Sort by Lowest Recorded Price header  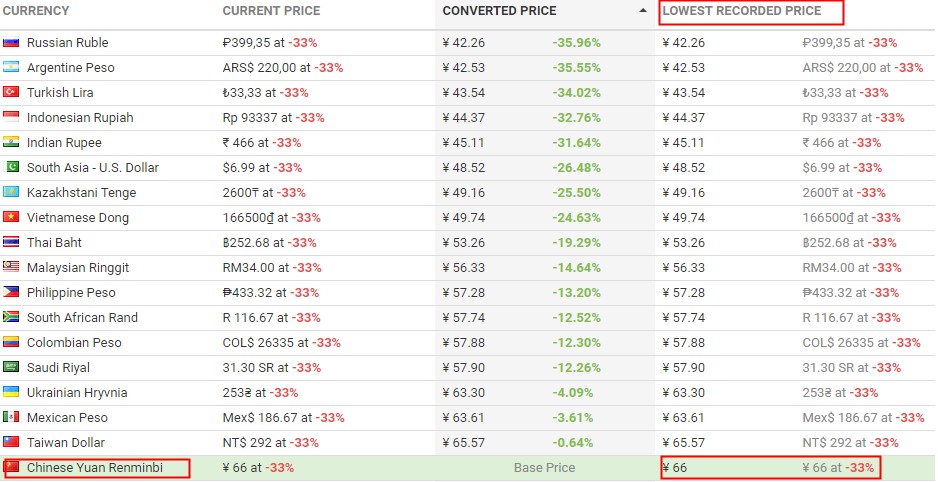(741, 11)
